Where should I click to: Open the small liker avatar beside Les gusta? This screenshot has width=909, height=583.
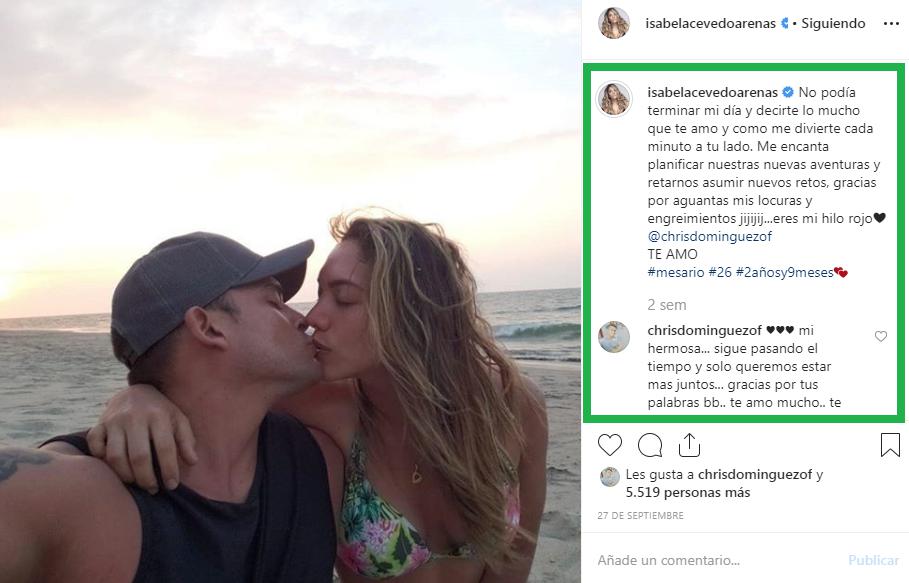(609, 476)
